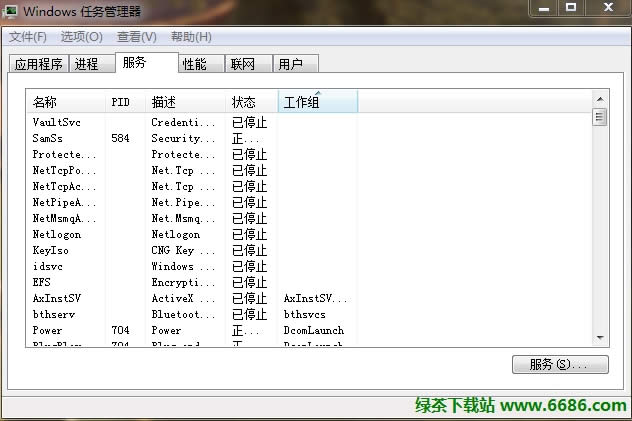Open the 文件(F) menu
Image resolution: width=632 pixels, height=421 pixels.
click(28, 37)
